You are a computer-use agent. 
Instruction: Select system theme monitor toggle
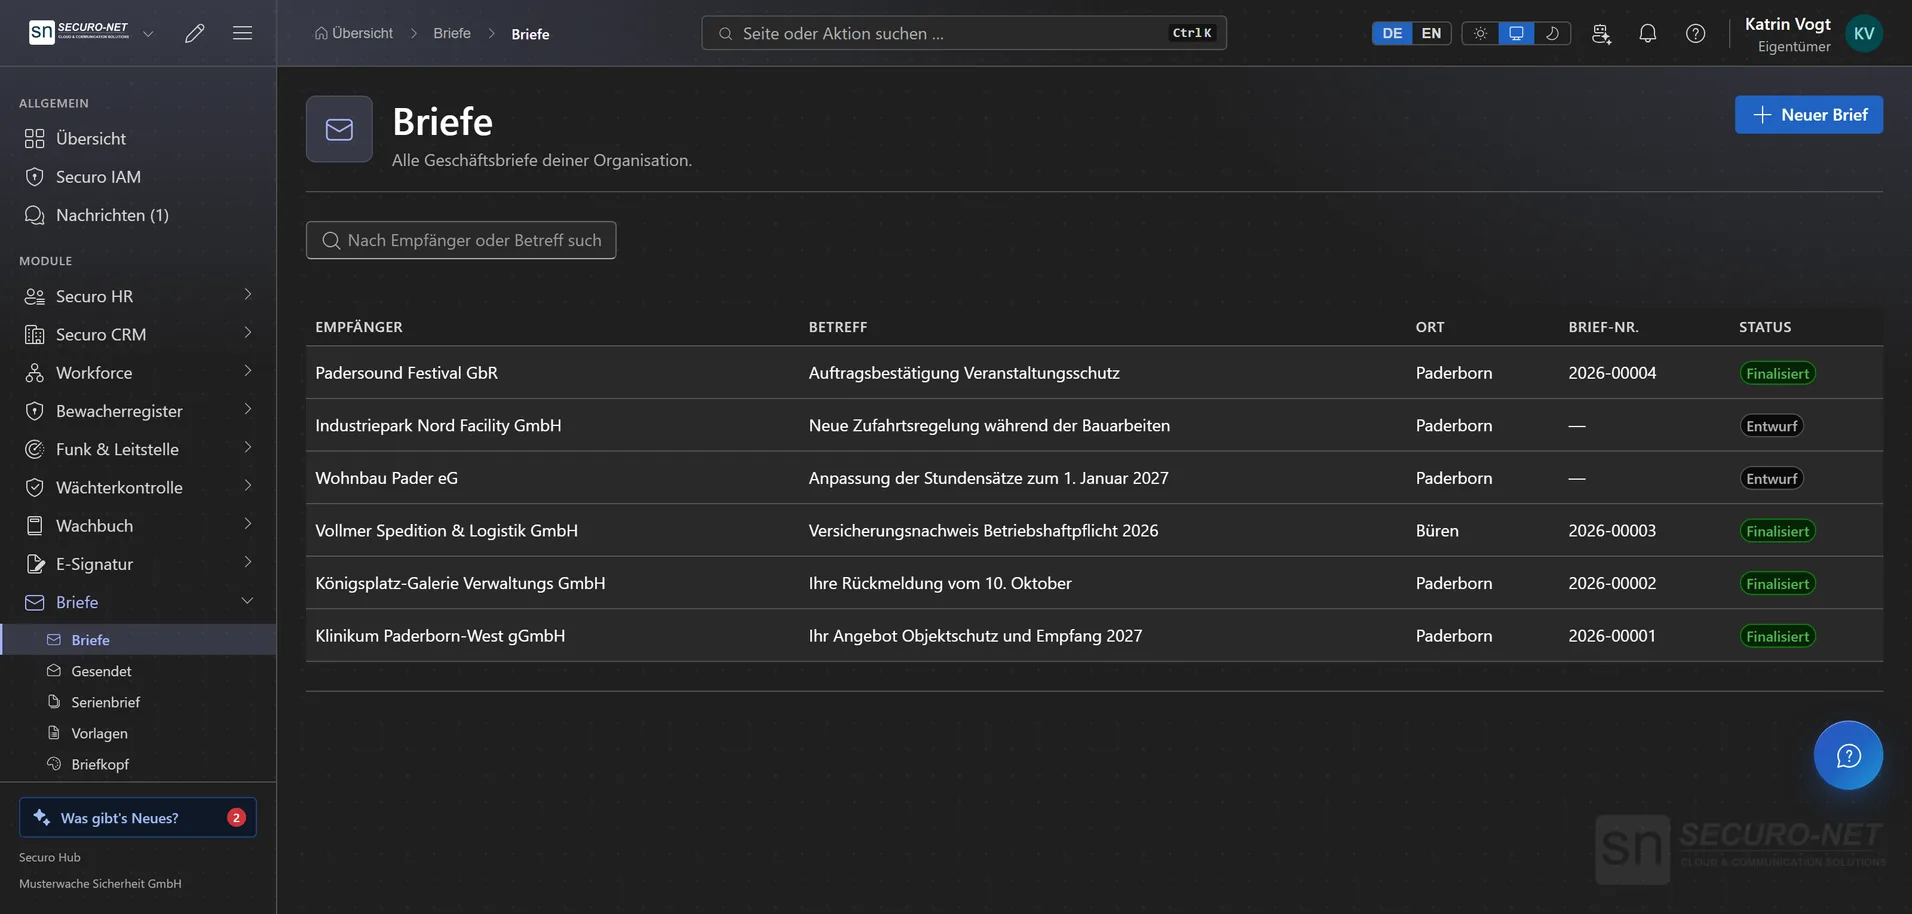coord(1516,33)
